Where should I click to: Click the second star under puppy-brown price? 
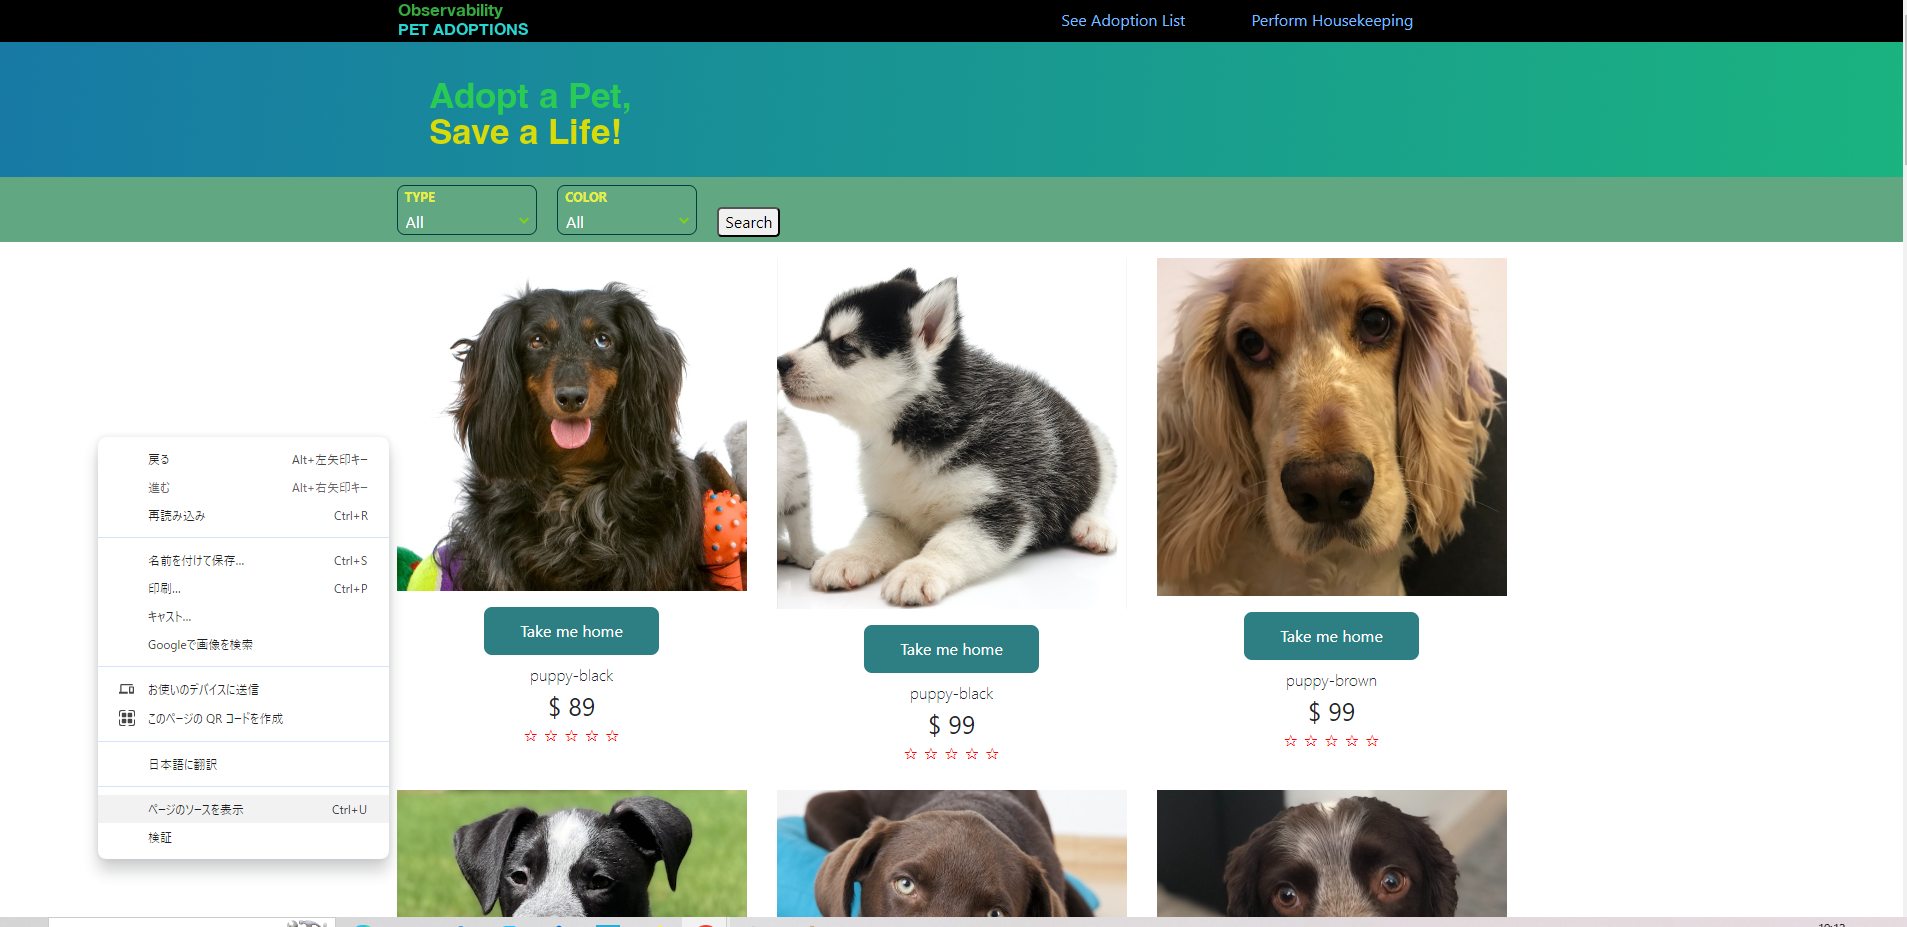coord(1311,741)
